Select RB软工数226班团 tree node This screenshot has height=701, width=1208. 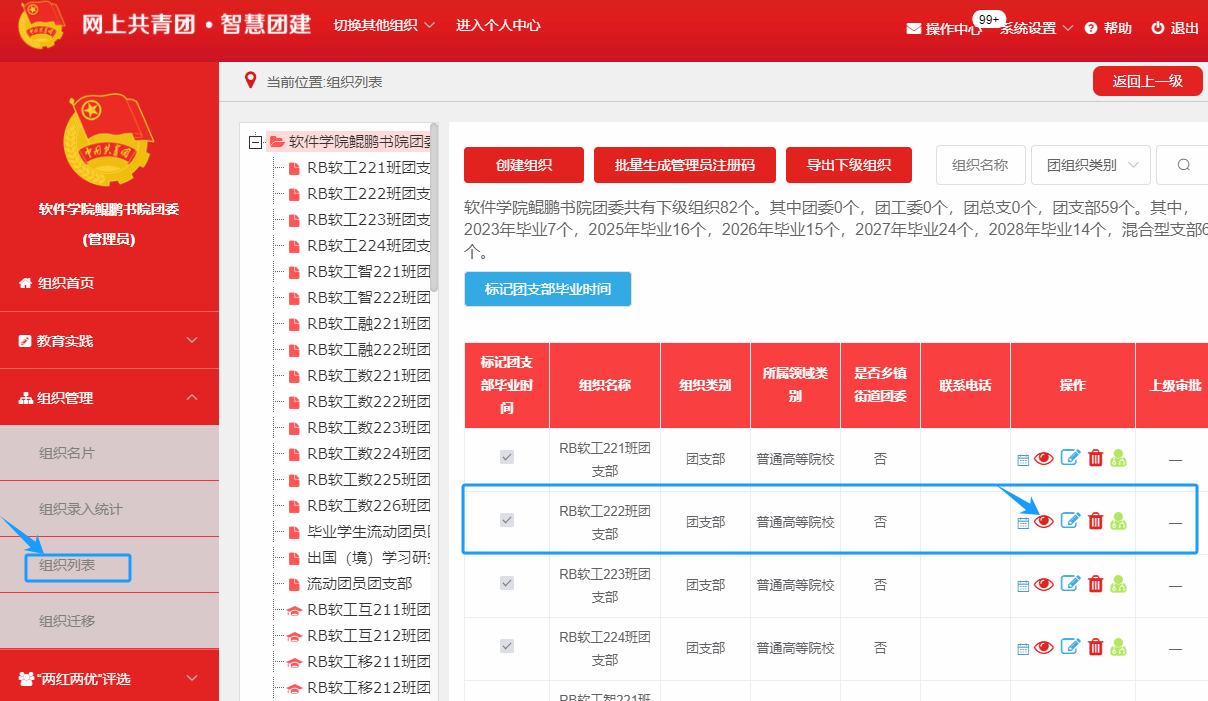tap(369, 505)
